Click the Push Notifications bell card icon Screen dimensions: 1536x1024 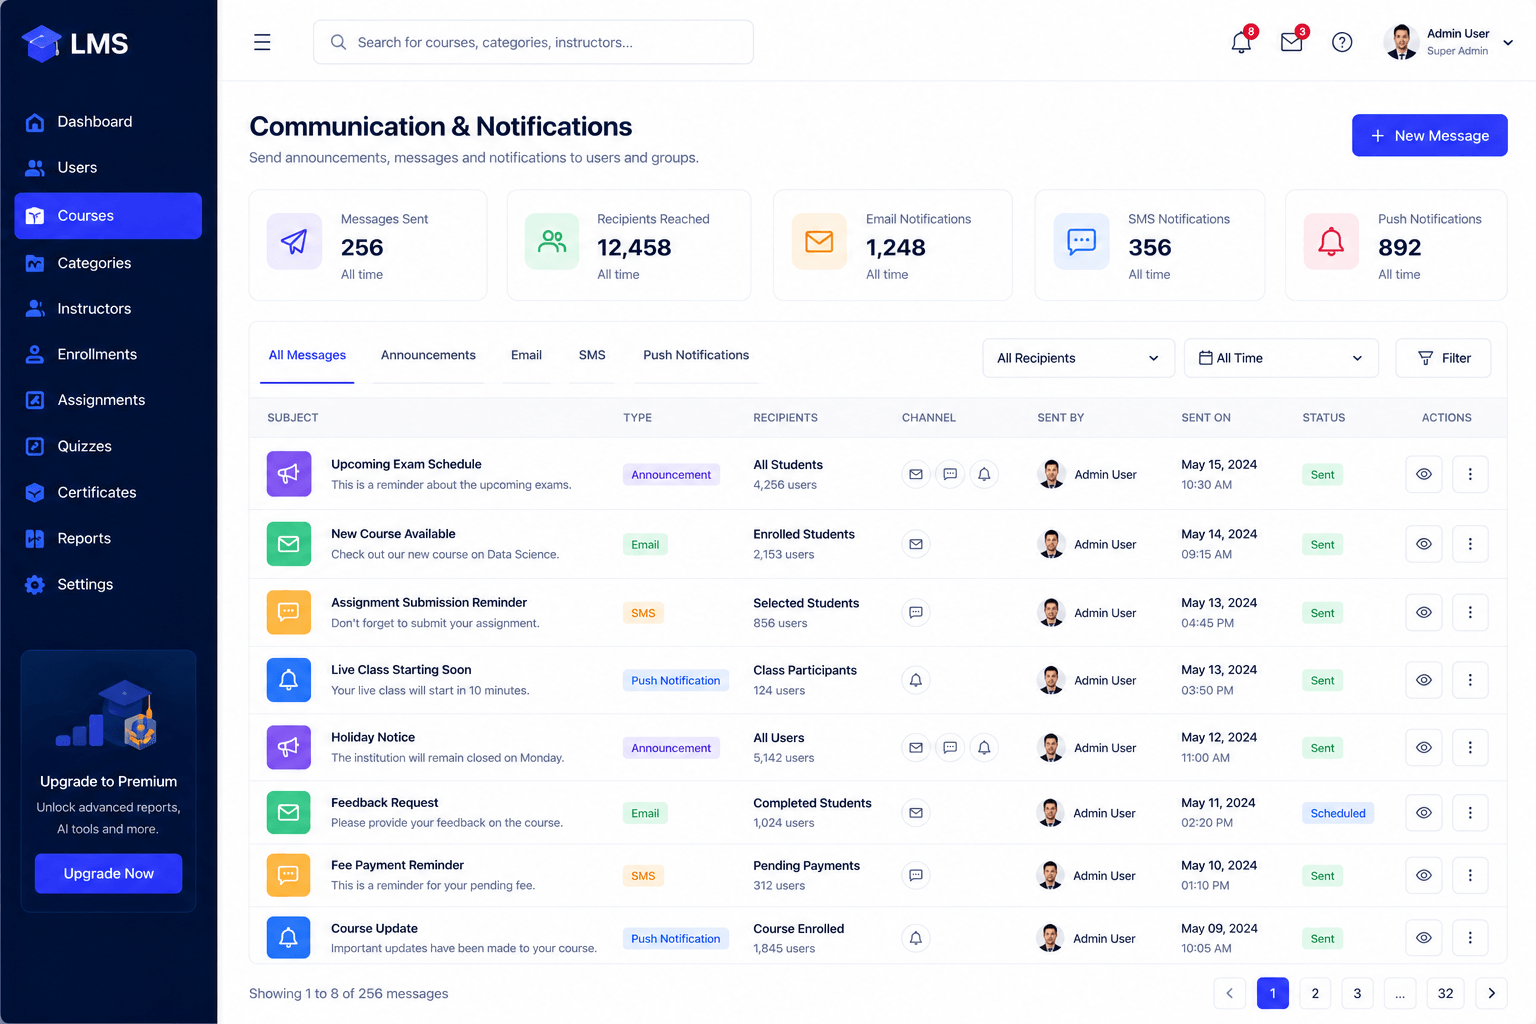coord(1331,241)
